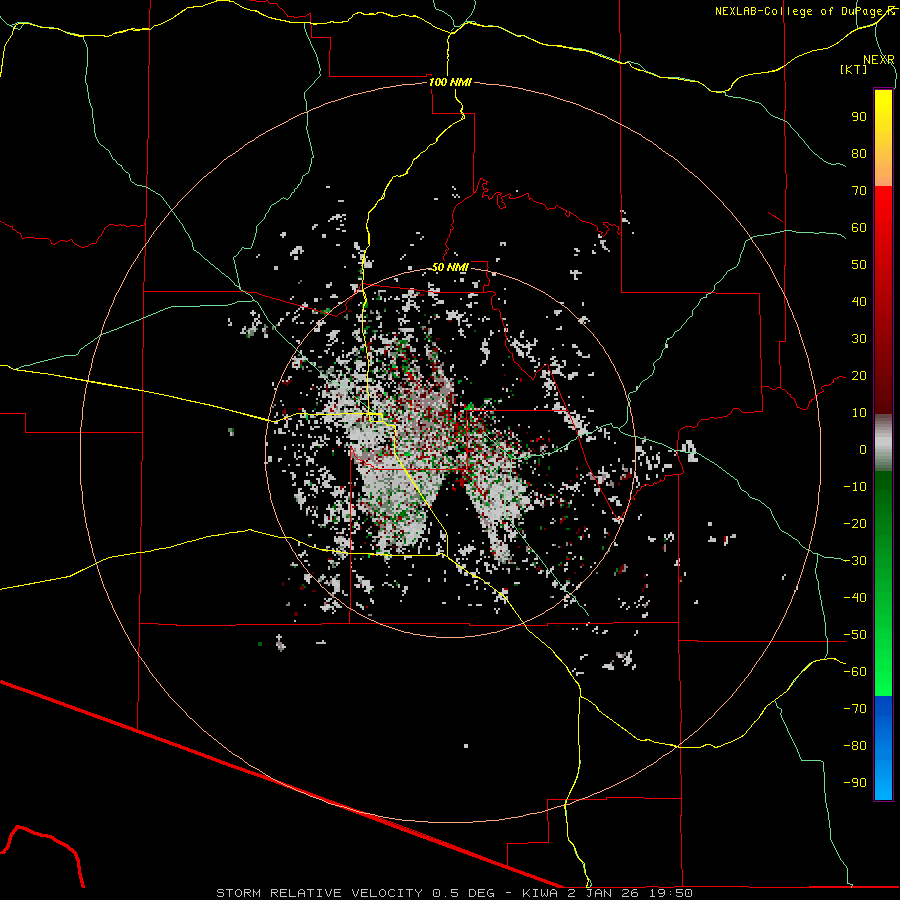
Task: Click the -40 knot scale label
Action: tap(855, 598)
